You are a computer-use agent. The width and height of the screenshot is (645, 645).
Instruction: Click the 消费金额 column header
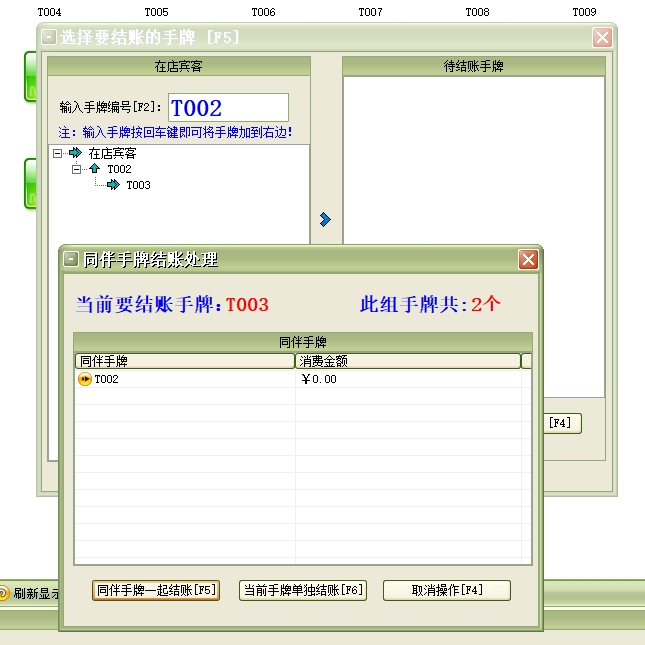(x=407, y=361)
